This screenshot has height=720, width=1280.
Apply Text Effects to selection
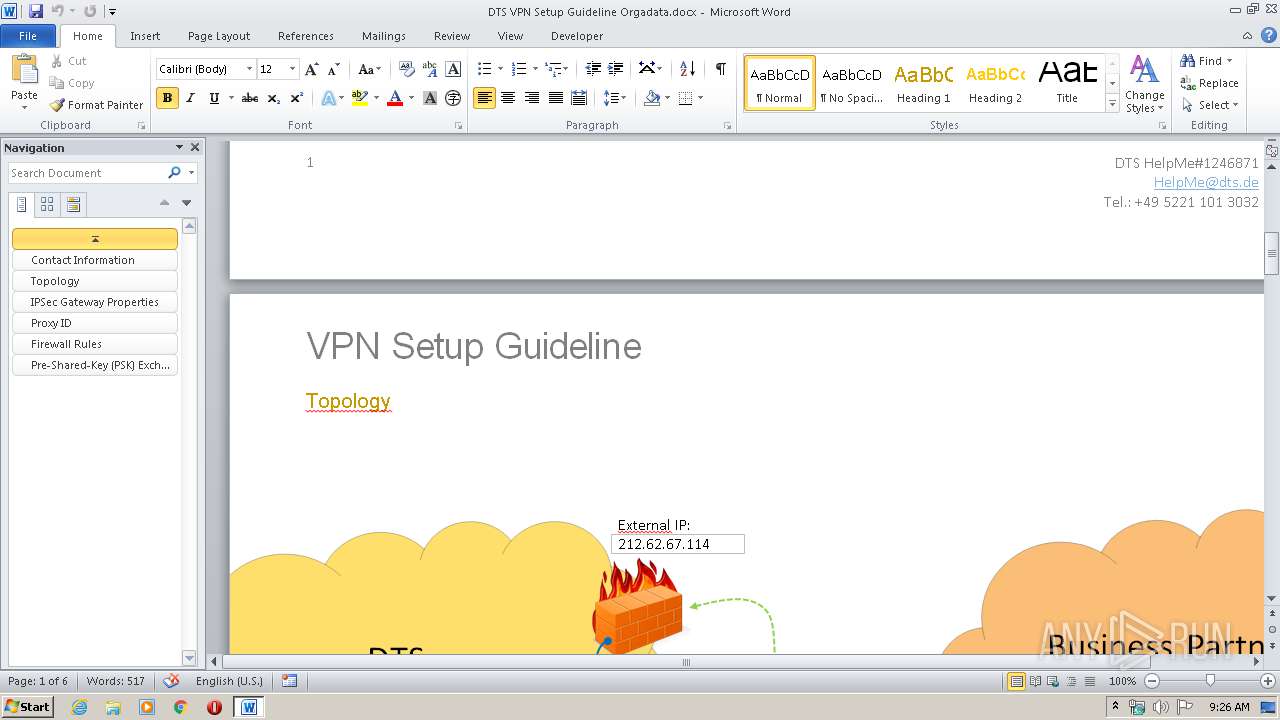(328, 98)
